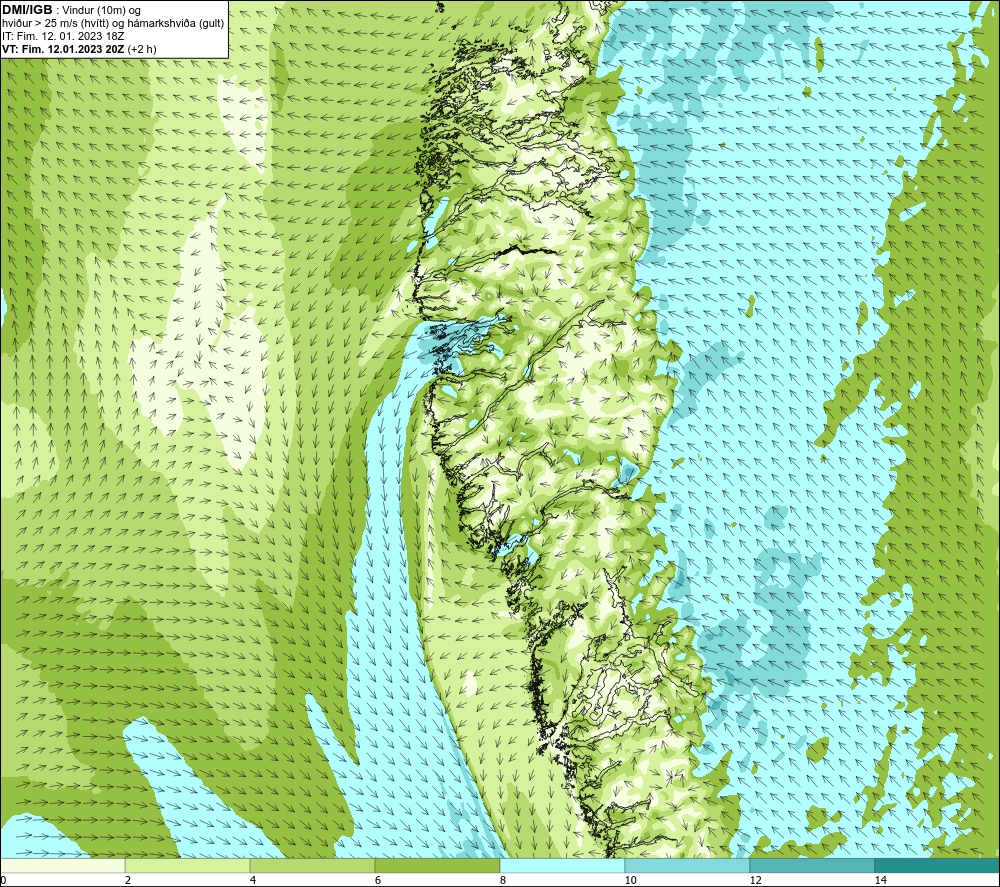Click the scale value '10'
Viewport: 1000px width, 887px height.
(631, 880)
